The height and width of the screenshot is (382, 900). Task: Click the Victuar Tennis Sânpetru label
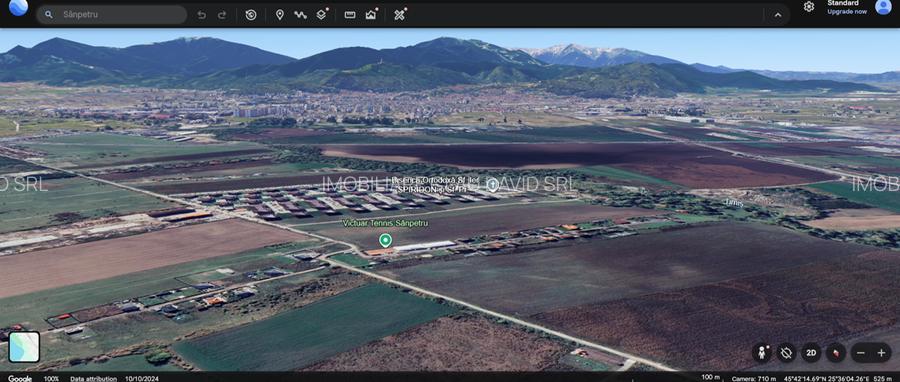click(x=385, y=223)
